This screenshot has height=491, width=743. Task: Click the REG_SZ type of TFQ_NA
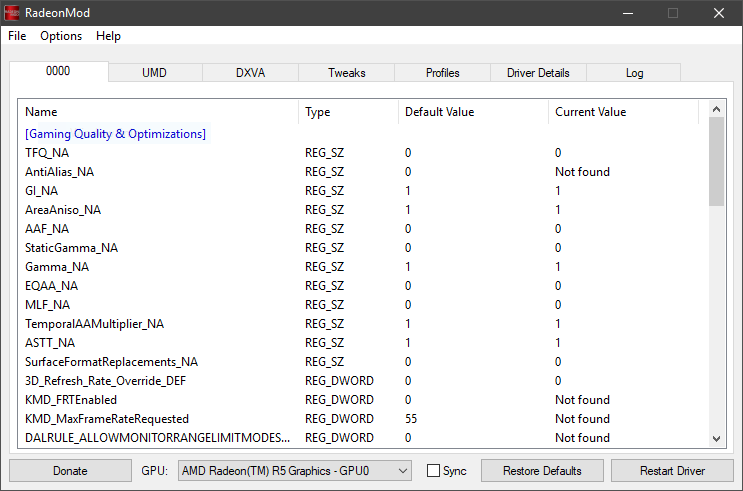(x=325, y=153)
